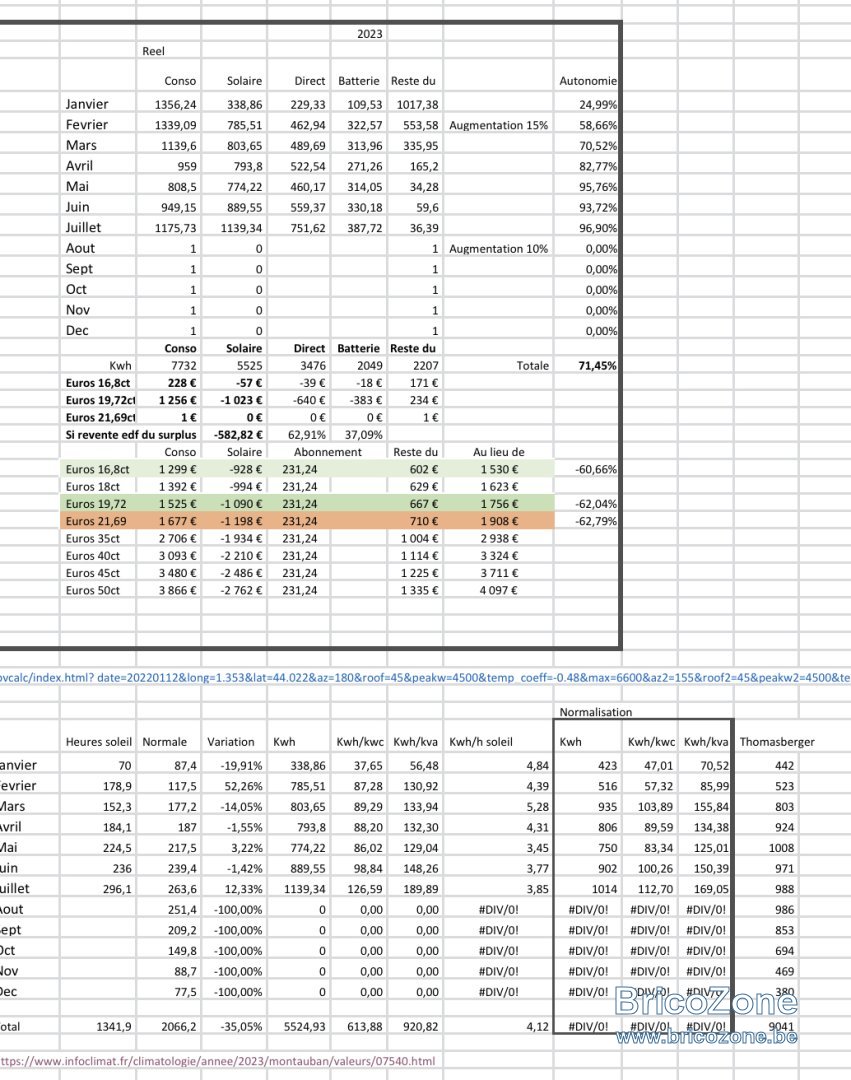Click the green Euros 19,72 row label
Image resolution: width=851 pixels, height=1080 pixels.
click(96, 504)
